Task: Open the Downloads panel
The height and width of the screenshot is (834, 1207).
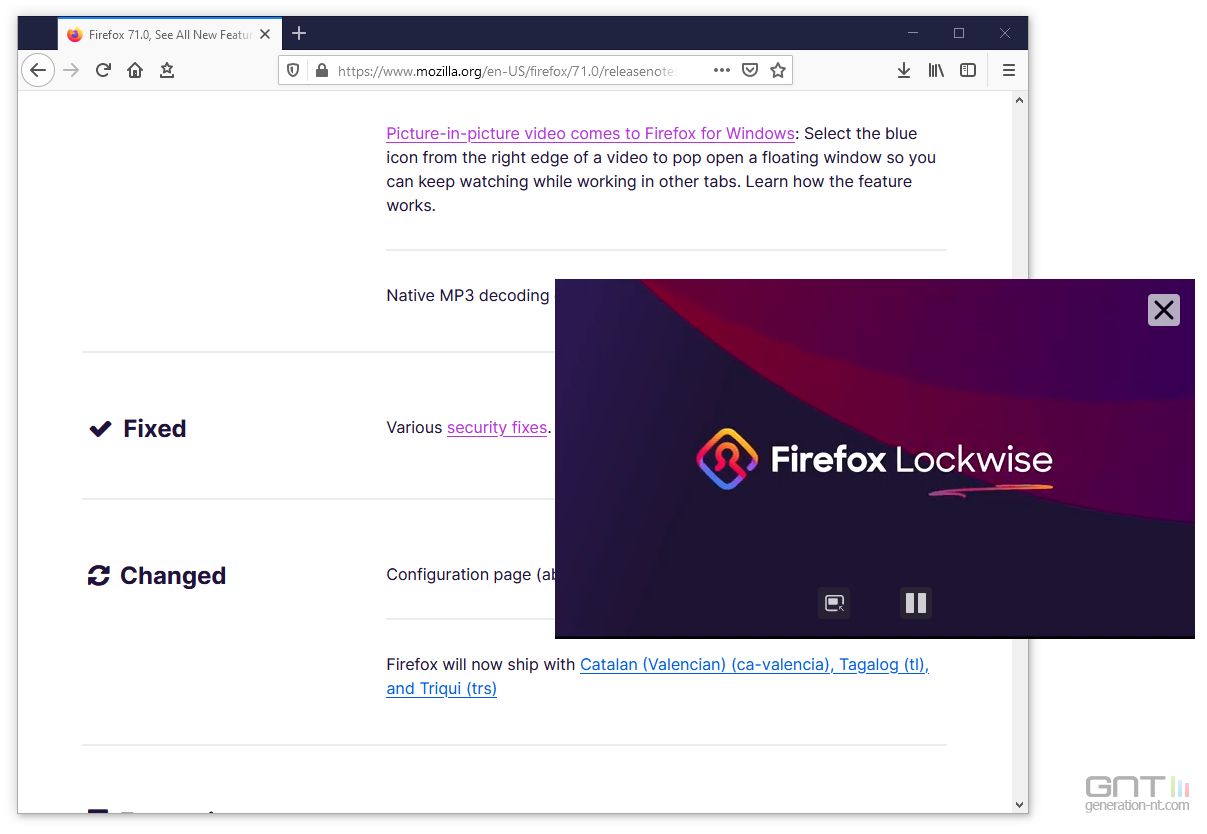Action: pos(904,70)
